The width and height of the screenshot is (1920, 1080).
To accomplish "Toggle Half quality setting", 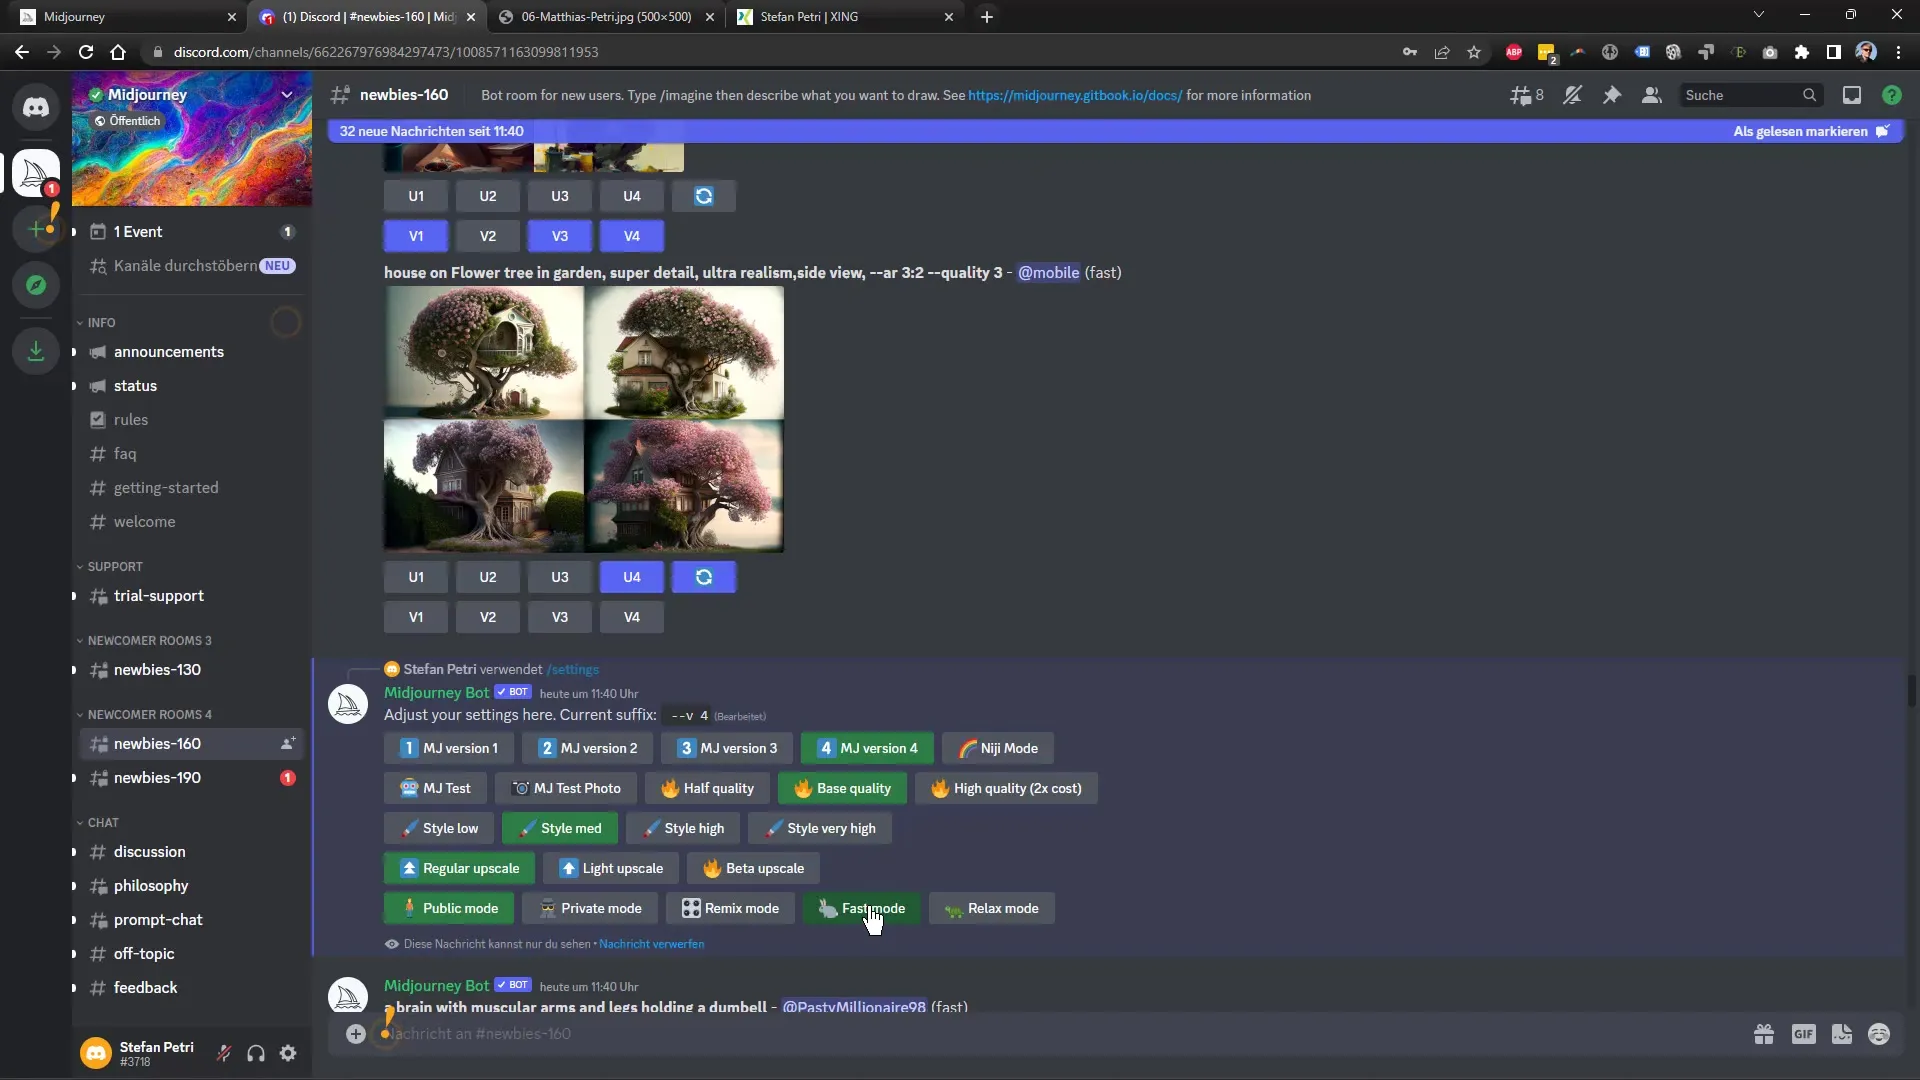I will coord(708,787).
